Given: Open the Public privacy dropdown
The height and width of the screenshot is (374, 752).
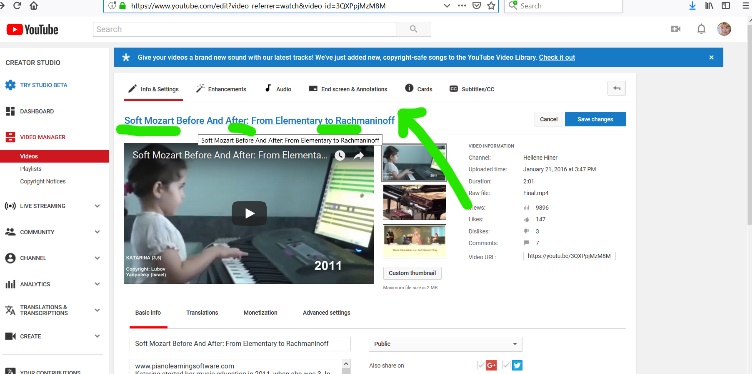Looking at the screenshot, I should coord(446,344).
